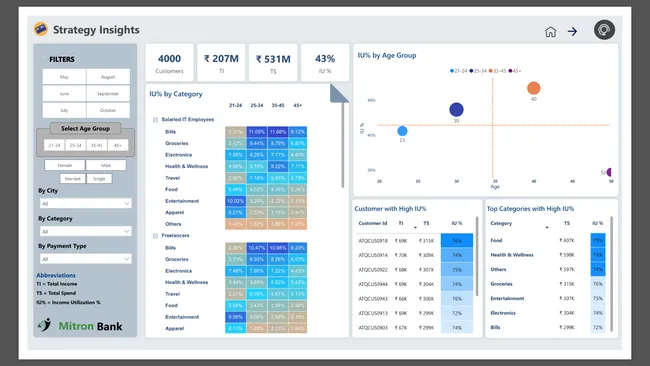Filter by the September month button
The image size is (650, 366).
[108, 94]
